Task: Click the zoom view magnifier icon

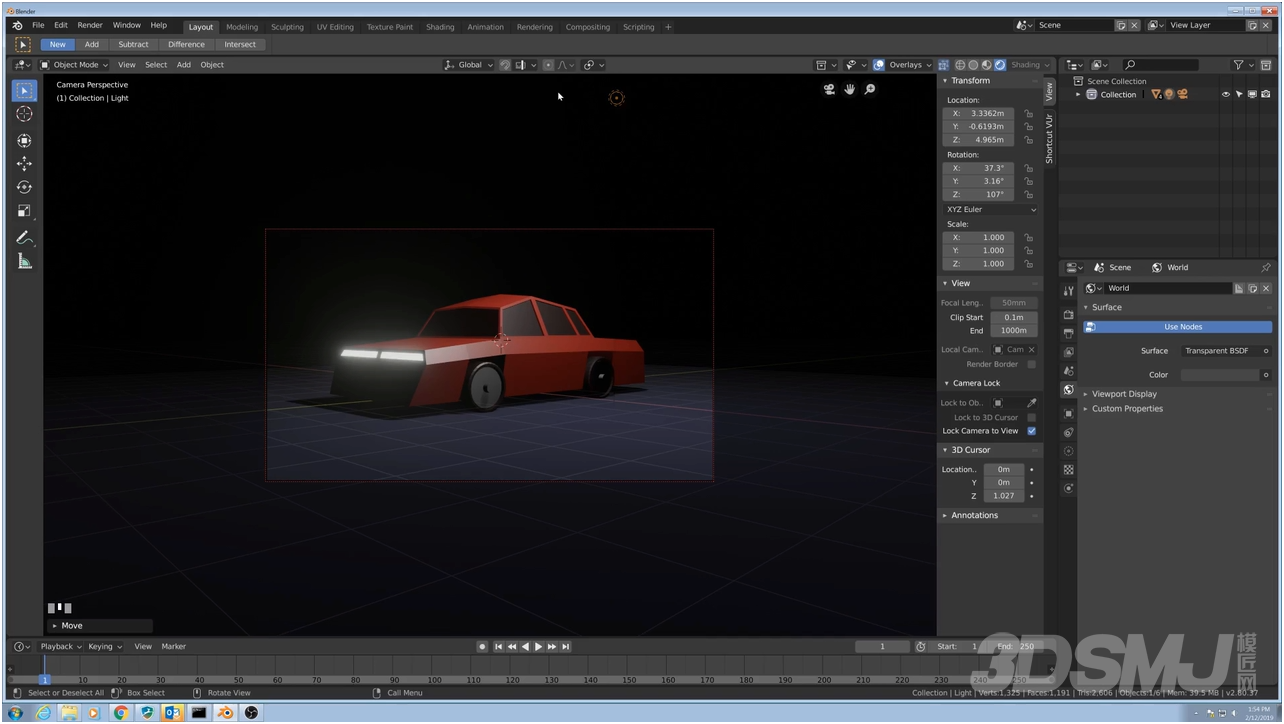Action: 870,89
